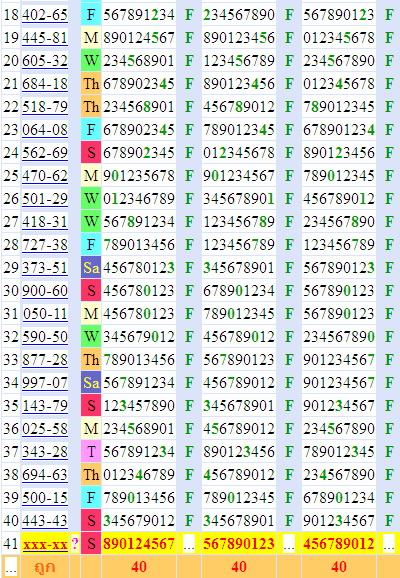Select the highlighted 890124567 prediction cell

pos(139,544)
